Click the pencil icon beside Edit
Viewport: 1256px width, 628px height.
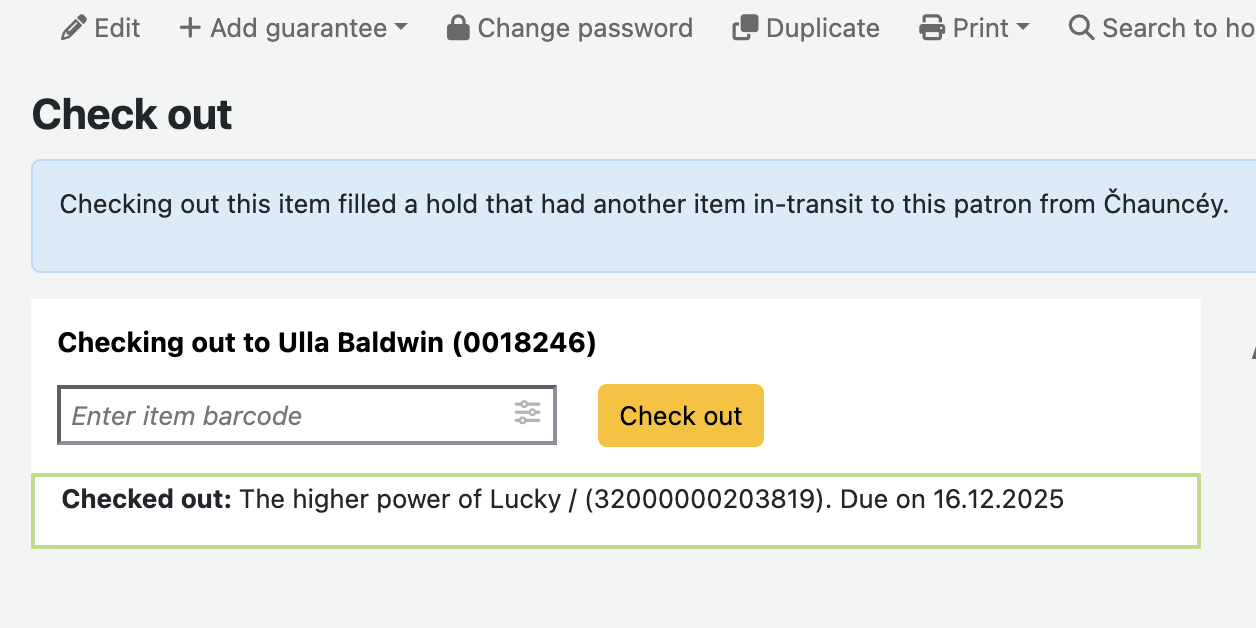(x=73, y=28)
